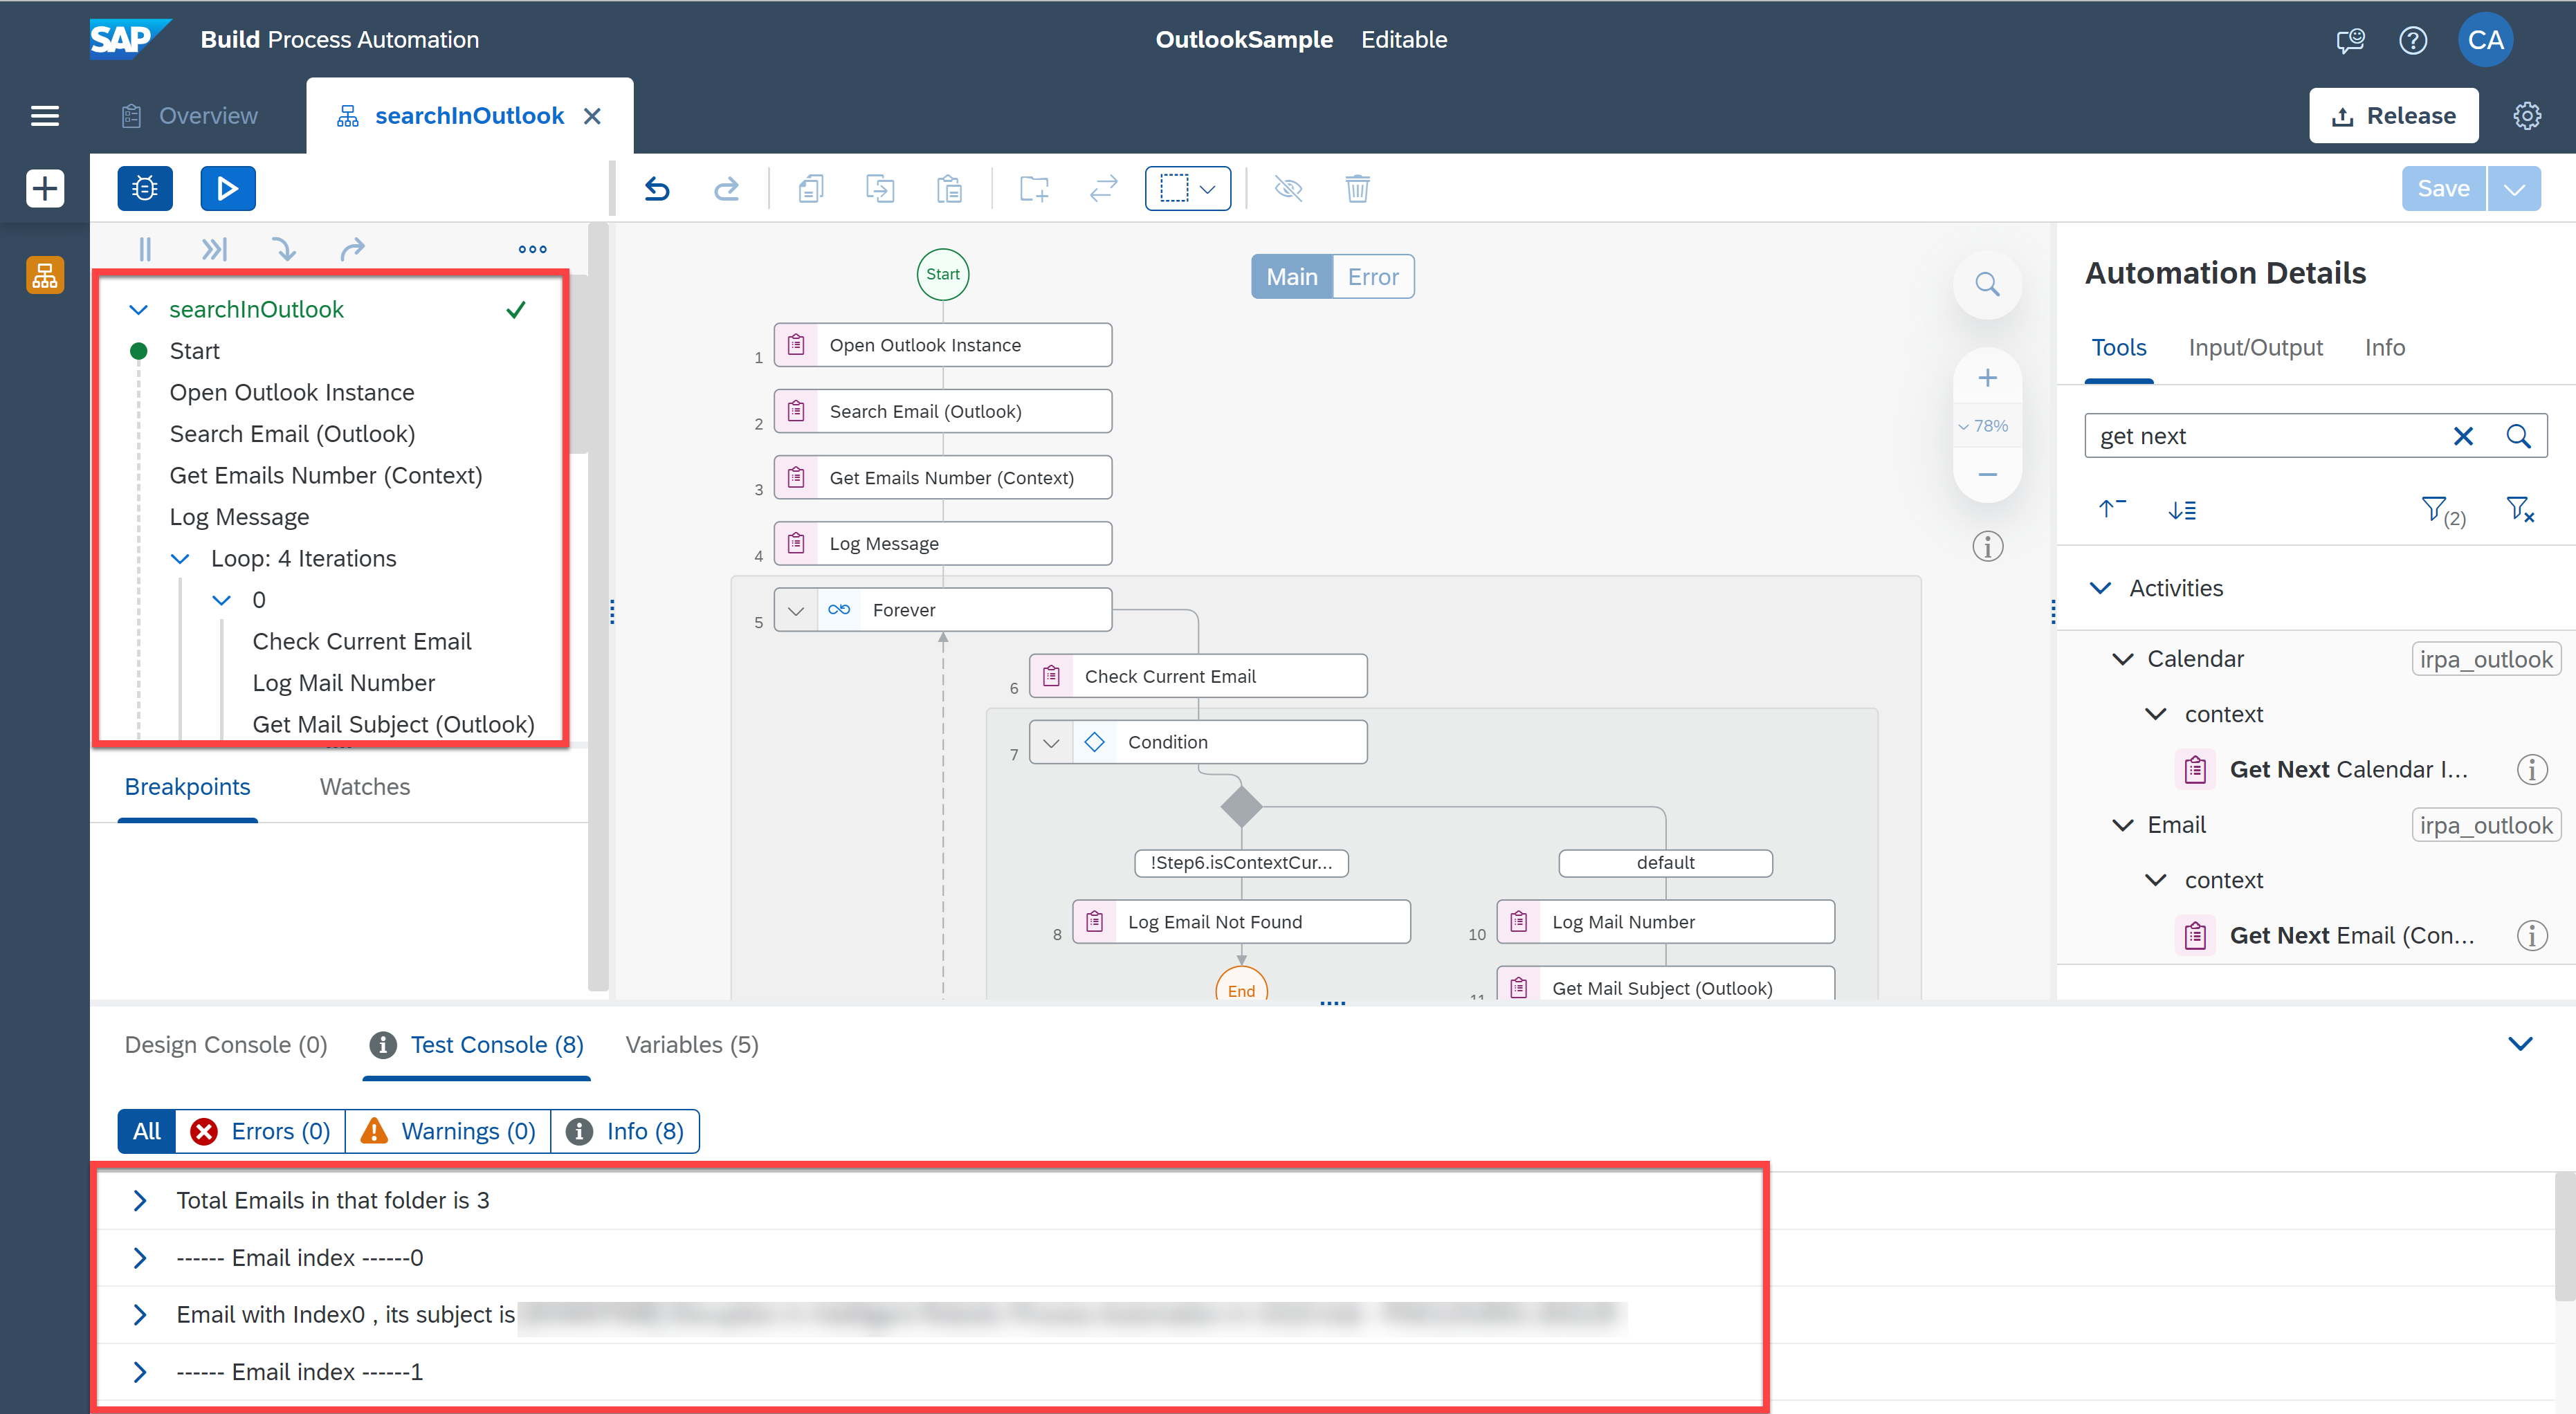Screen dimensions: 2576x1414
Task: Open the Input/Output tab
Action: 2255,348
